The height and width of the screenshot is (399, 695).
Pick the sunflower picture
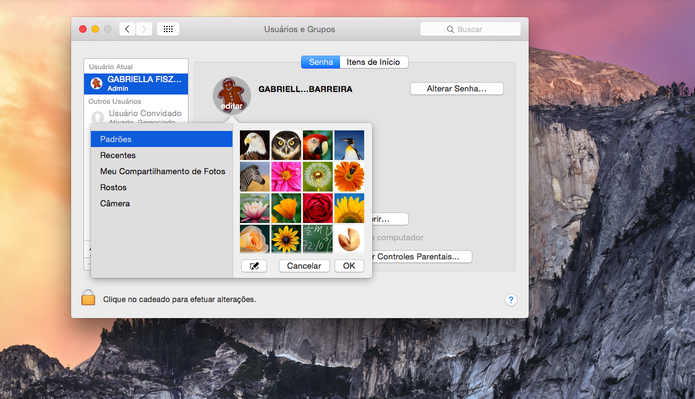click(349, 208)
